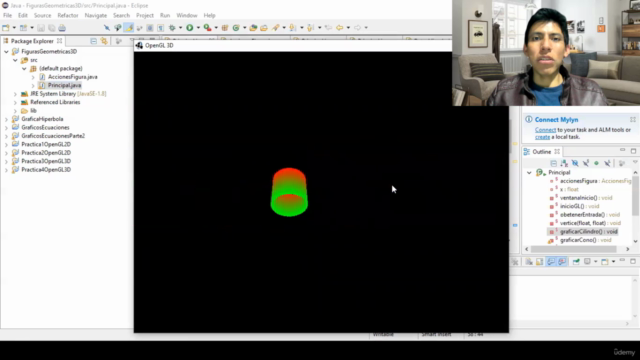Collapse the src folder node

point(15,60)
